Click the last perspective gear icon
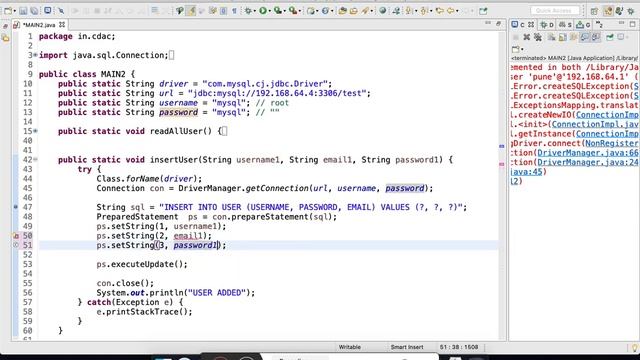This screenshot has height=360, width=640. coord(631,11)
